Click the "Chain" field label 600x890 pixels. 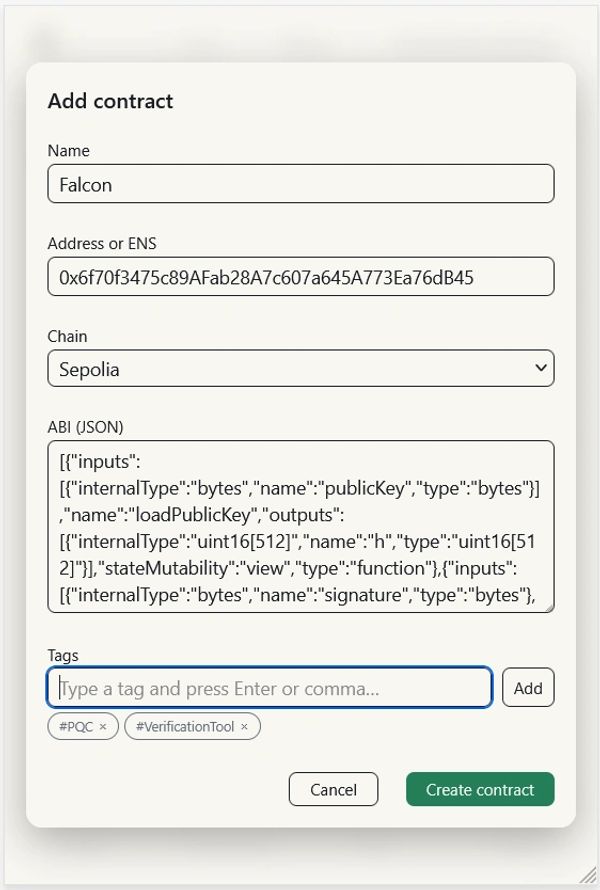click(x=67, y=336)
